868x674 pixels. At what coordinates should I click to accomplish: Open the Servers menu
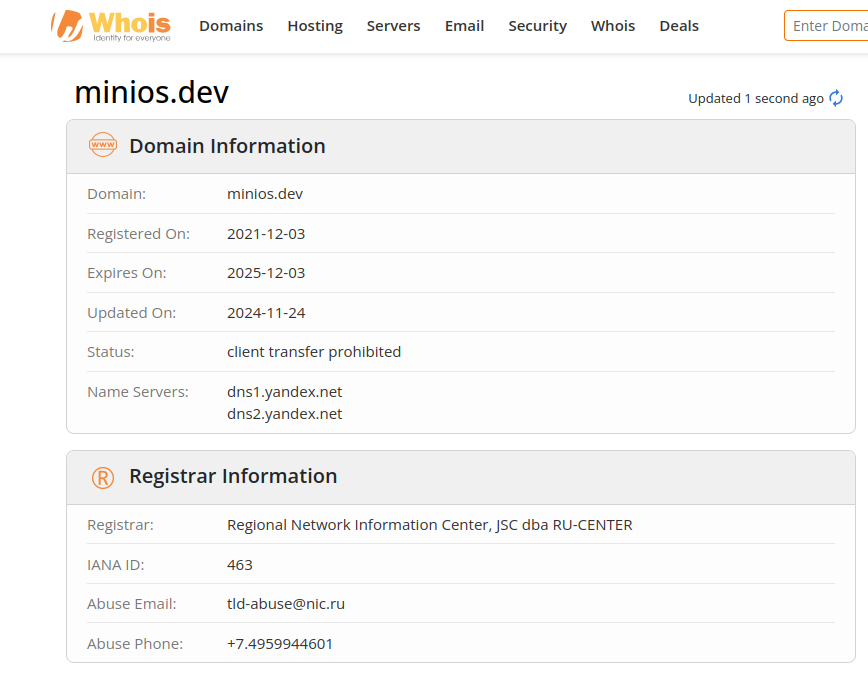point(393,26)
